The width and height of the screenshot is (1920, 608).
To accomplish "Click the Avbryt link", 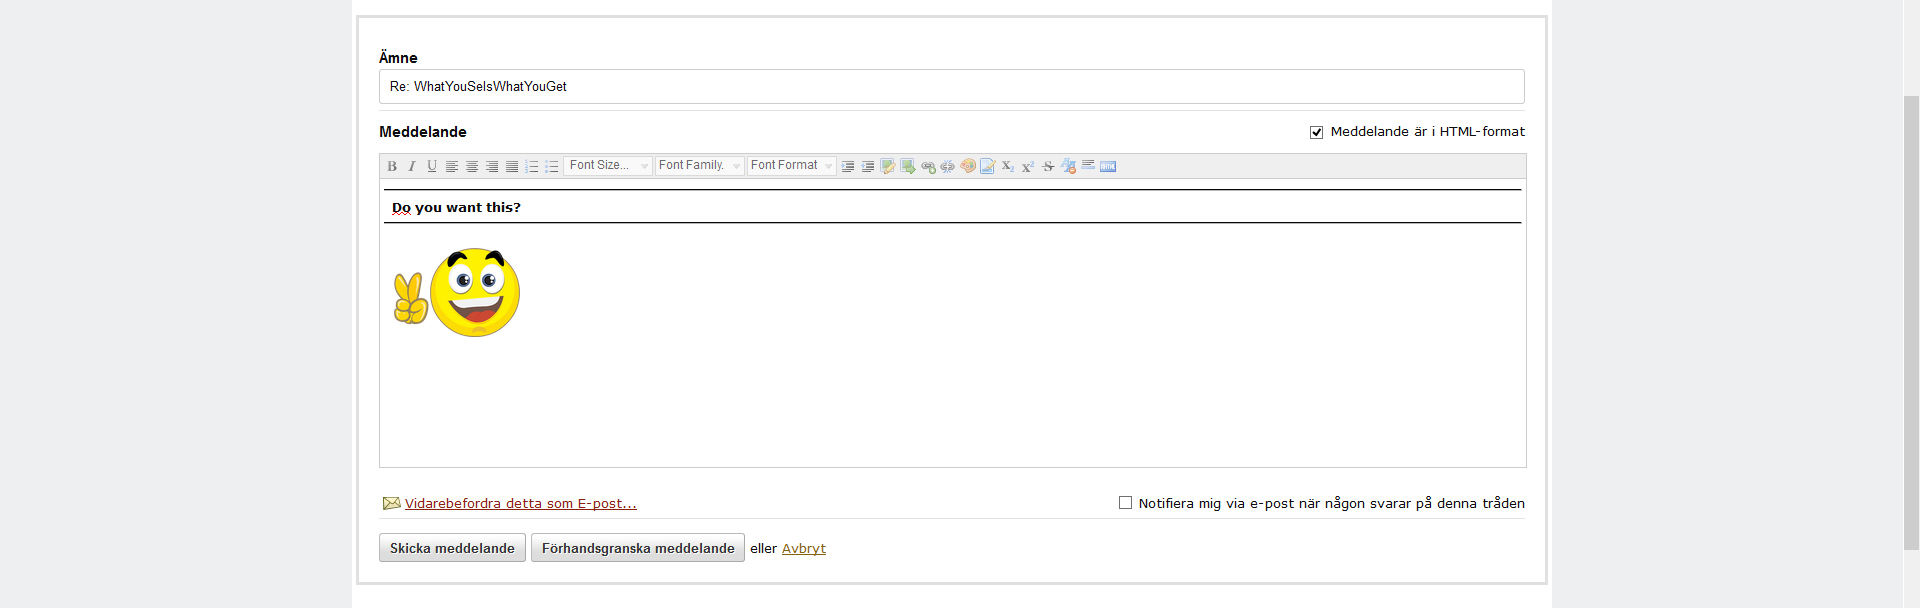I will [803, 549].
